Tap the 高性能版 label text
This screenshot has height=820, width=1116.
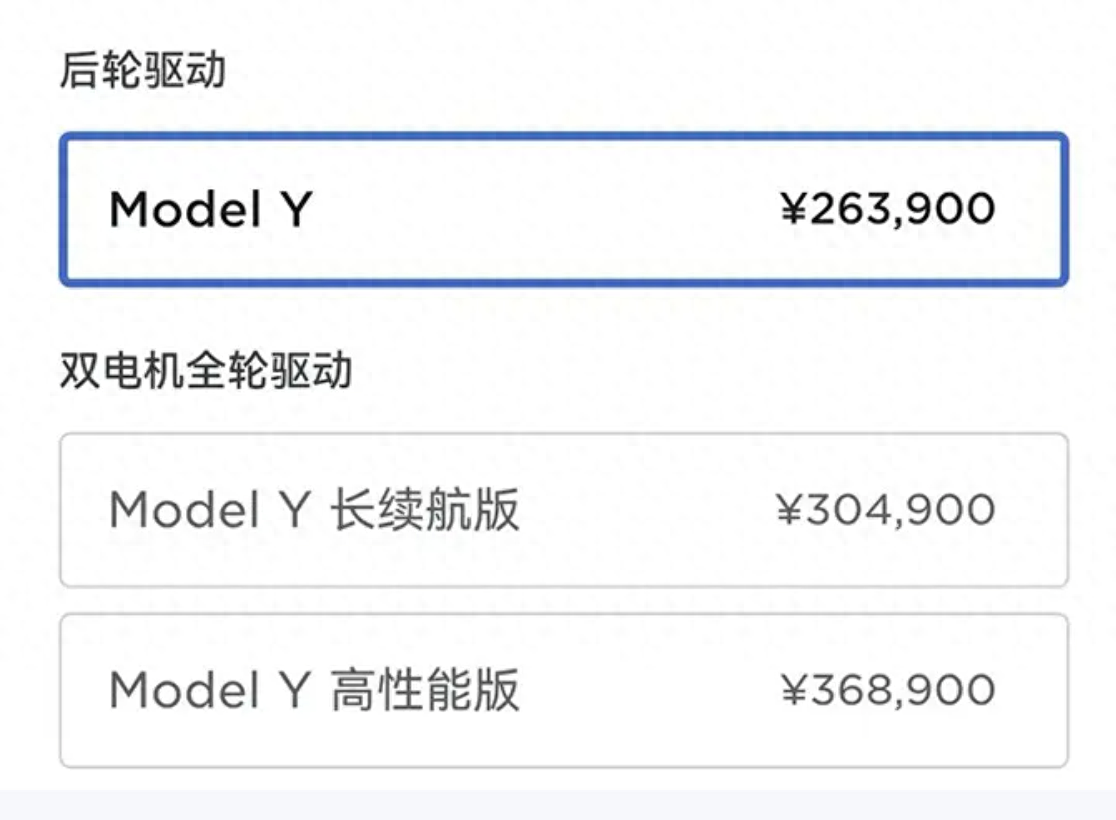[x=426, y=690]
